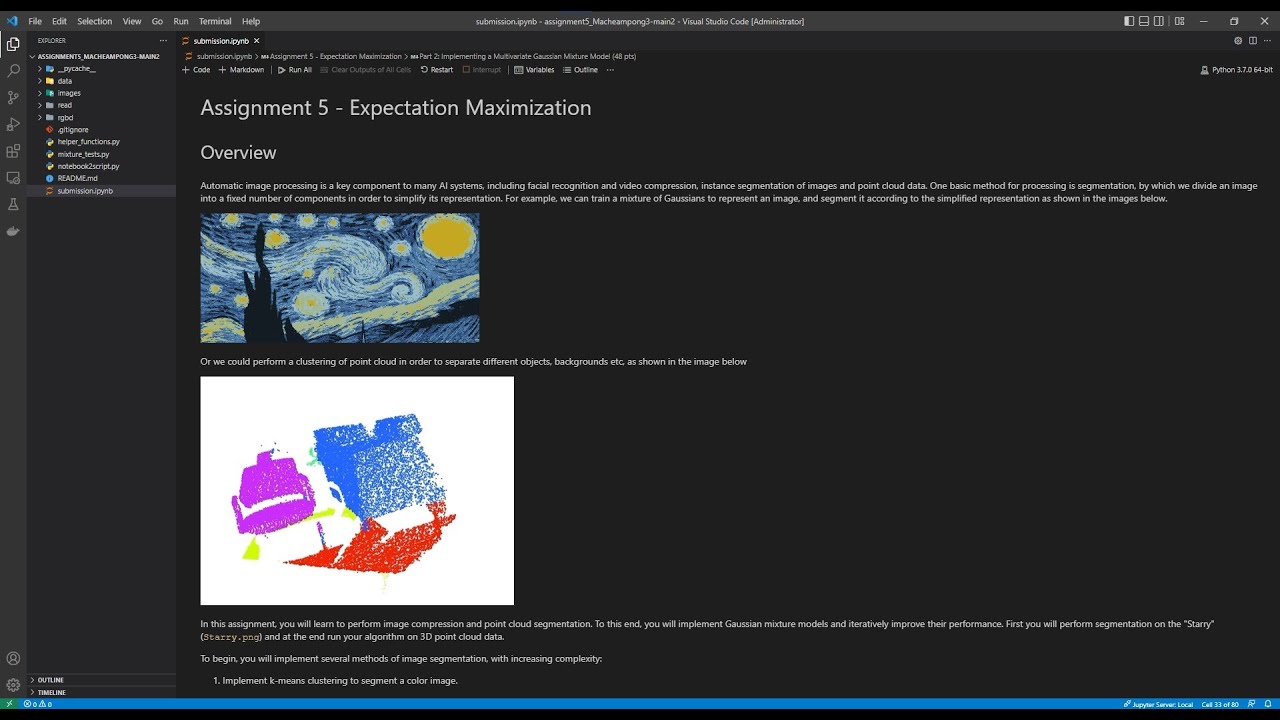Click the Interrupt kernel button
Screen dimensions: 1280x720
[482, 70]
